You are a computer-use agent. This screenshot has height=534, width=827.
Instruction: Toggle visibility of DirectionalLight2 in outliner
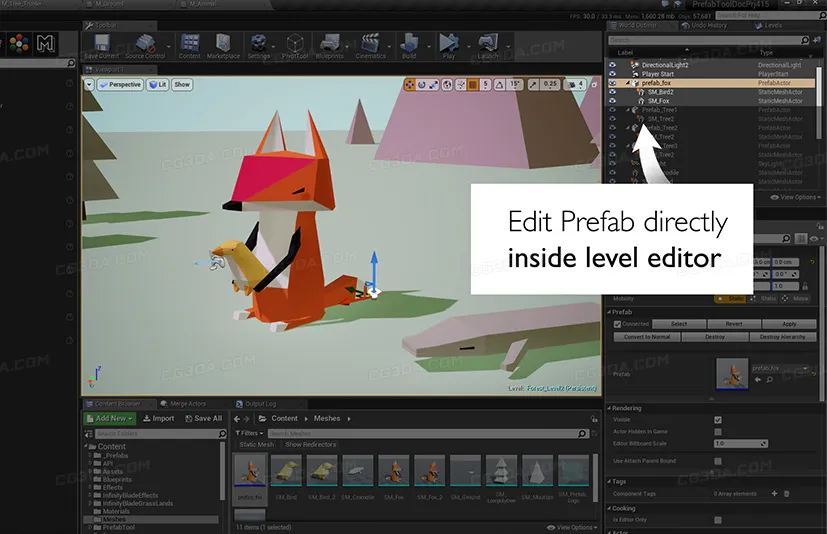click(x=612, y=65)
